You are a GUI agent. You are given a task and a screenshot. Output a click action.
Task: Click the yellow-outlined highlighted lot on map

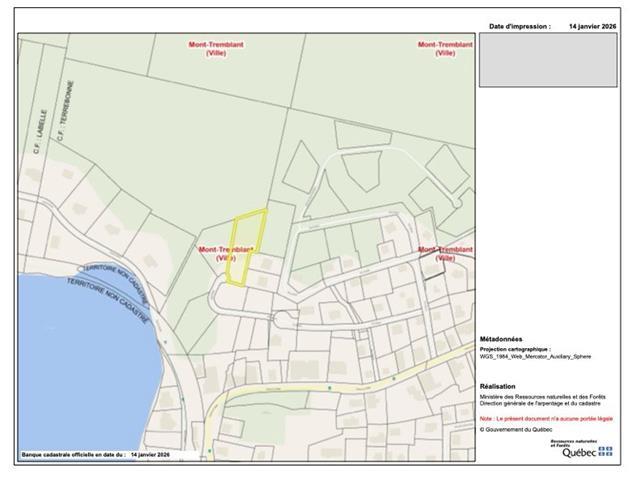click(244, 245)
